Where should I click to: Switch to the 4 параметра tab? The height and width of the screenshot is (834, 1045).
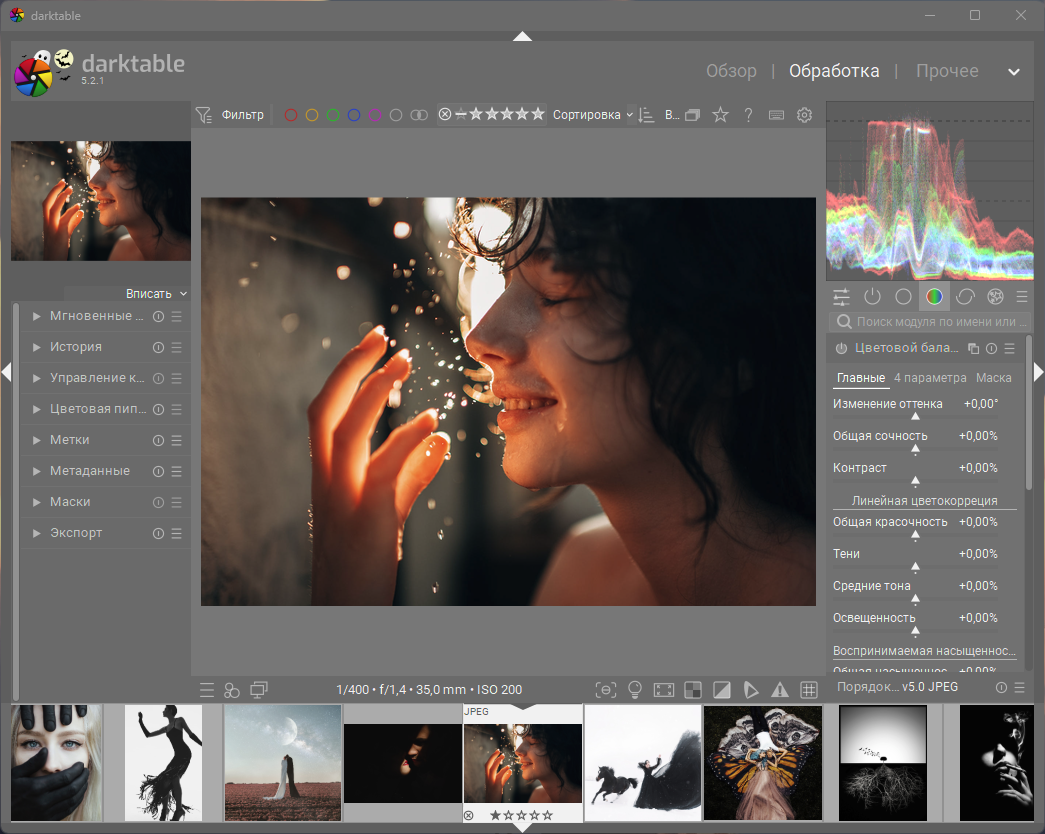click(x=930, y=378)
